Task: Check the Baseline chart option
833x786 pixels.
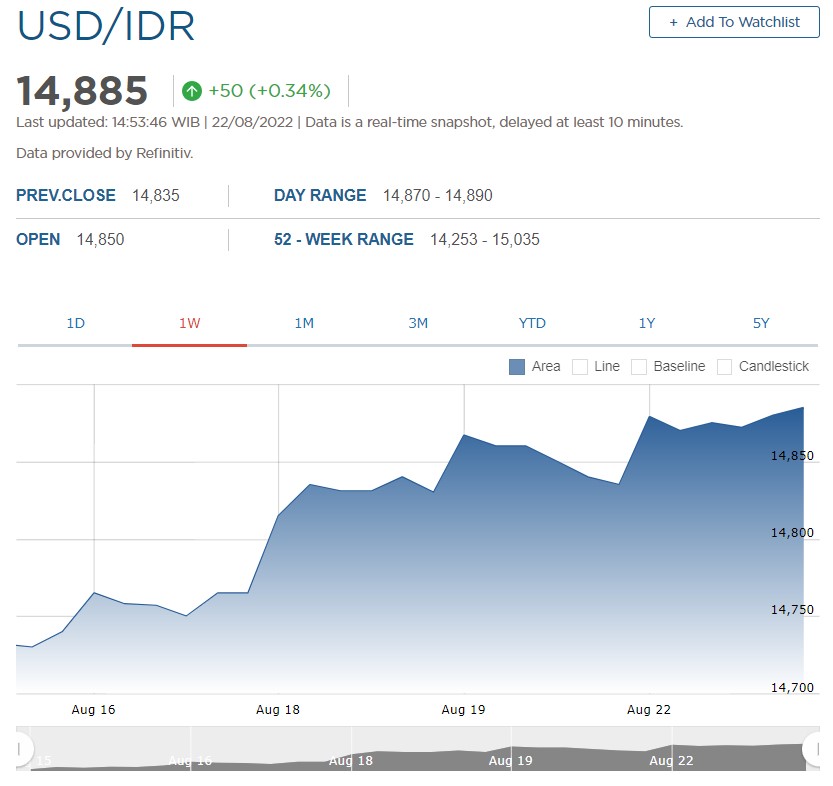Action: tap(640, 367)
